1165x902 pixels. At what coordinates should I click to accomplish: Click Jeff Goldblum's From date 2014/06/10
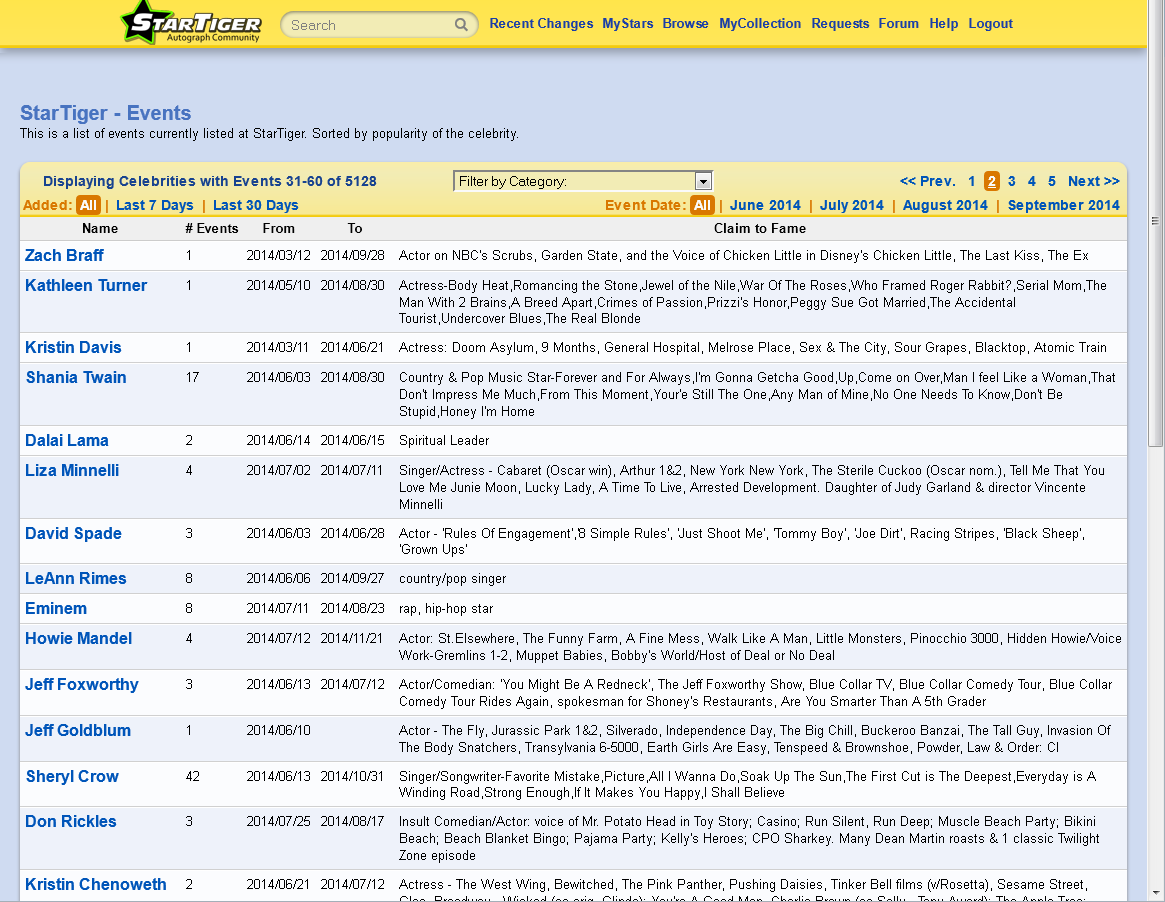279,730
